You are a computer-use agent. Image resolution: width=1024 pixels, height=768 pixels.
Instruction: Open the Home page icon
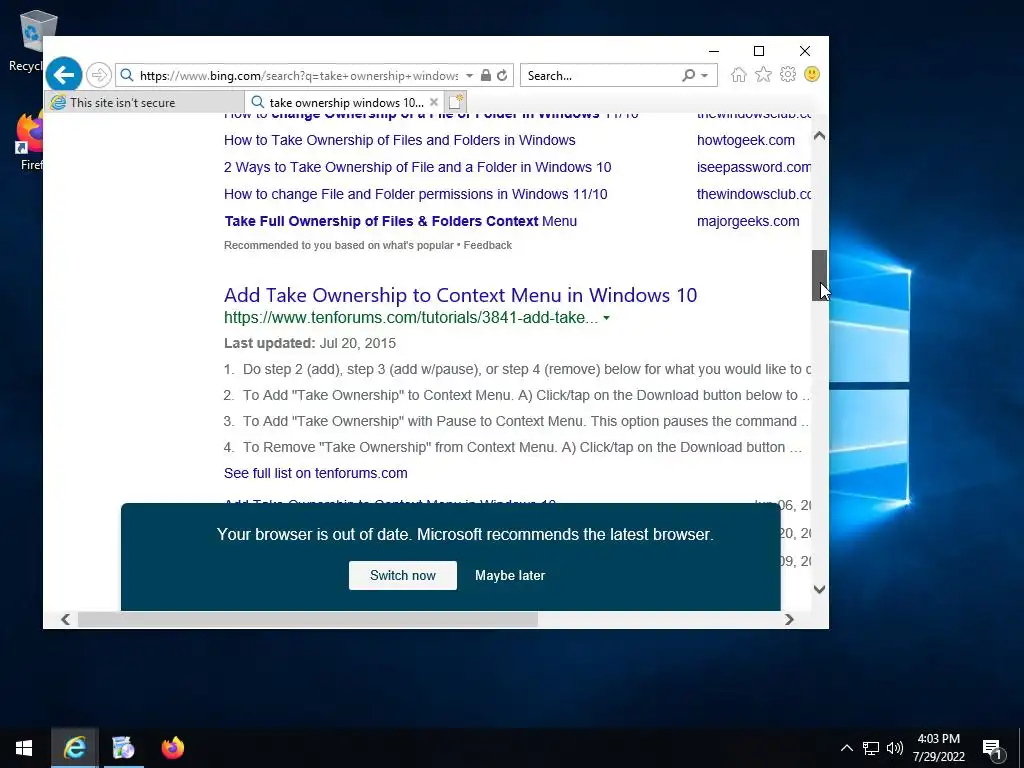[x=739, y=74]
